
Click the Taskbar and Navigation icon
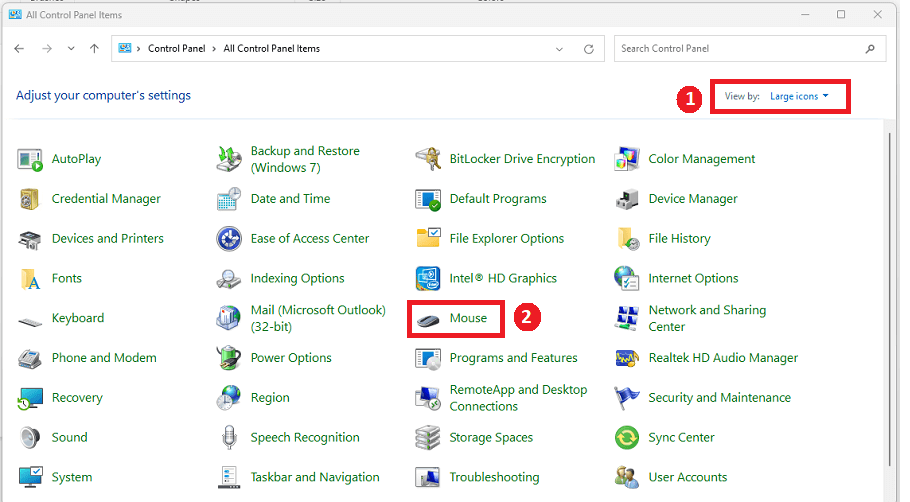tap(229, 478)
